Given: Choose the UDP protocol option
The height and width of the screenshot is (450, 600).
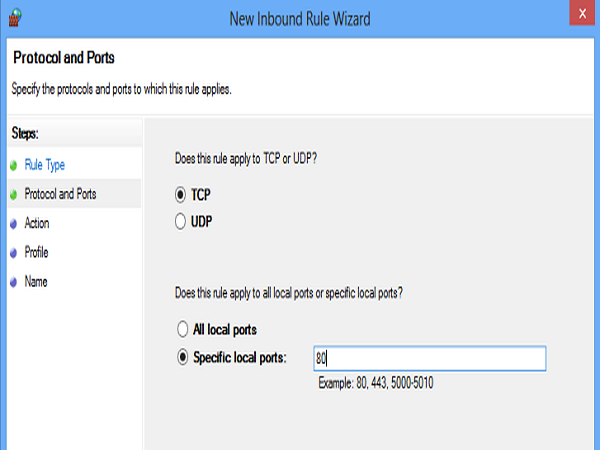Looking at the screenshot, I should 181,220.
